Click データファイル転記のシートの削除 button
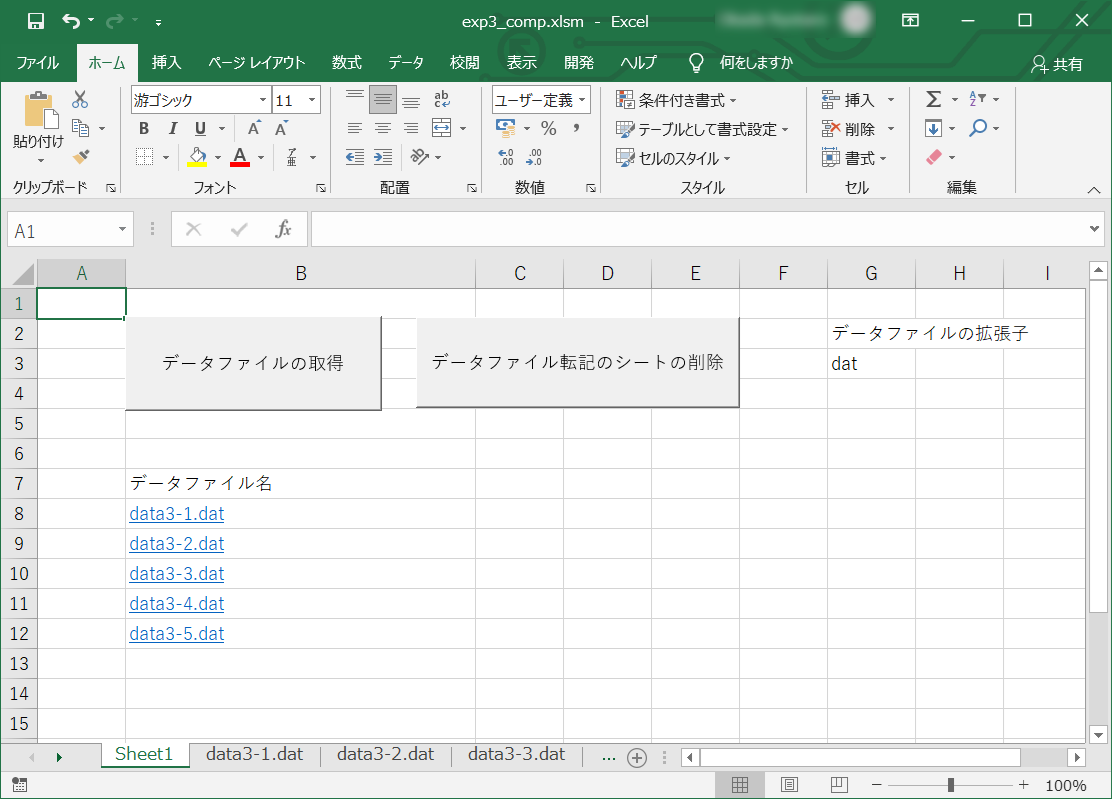 (x=577, y=362)
